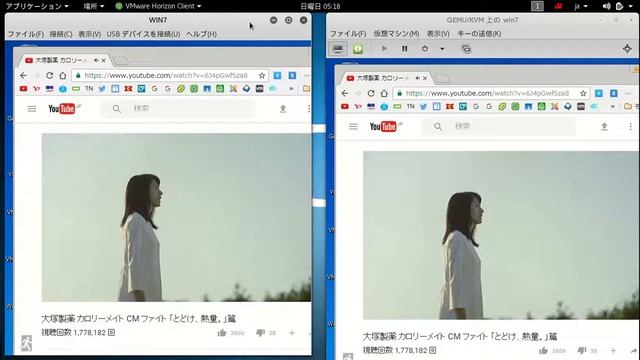Open ヘルプ(H) menu in WIN7 window
The image size is (640, 360).
(201, 34)
